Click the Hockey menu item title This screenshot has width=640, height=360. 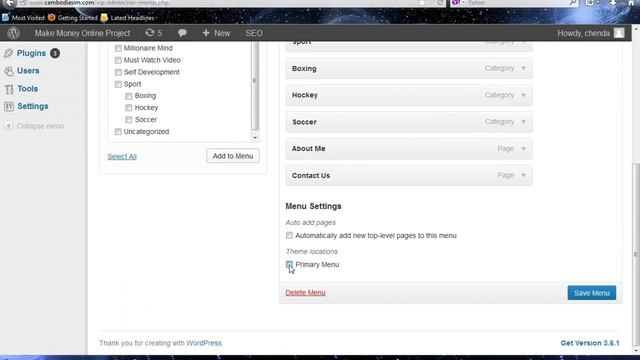click(x=304, y=95)
